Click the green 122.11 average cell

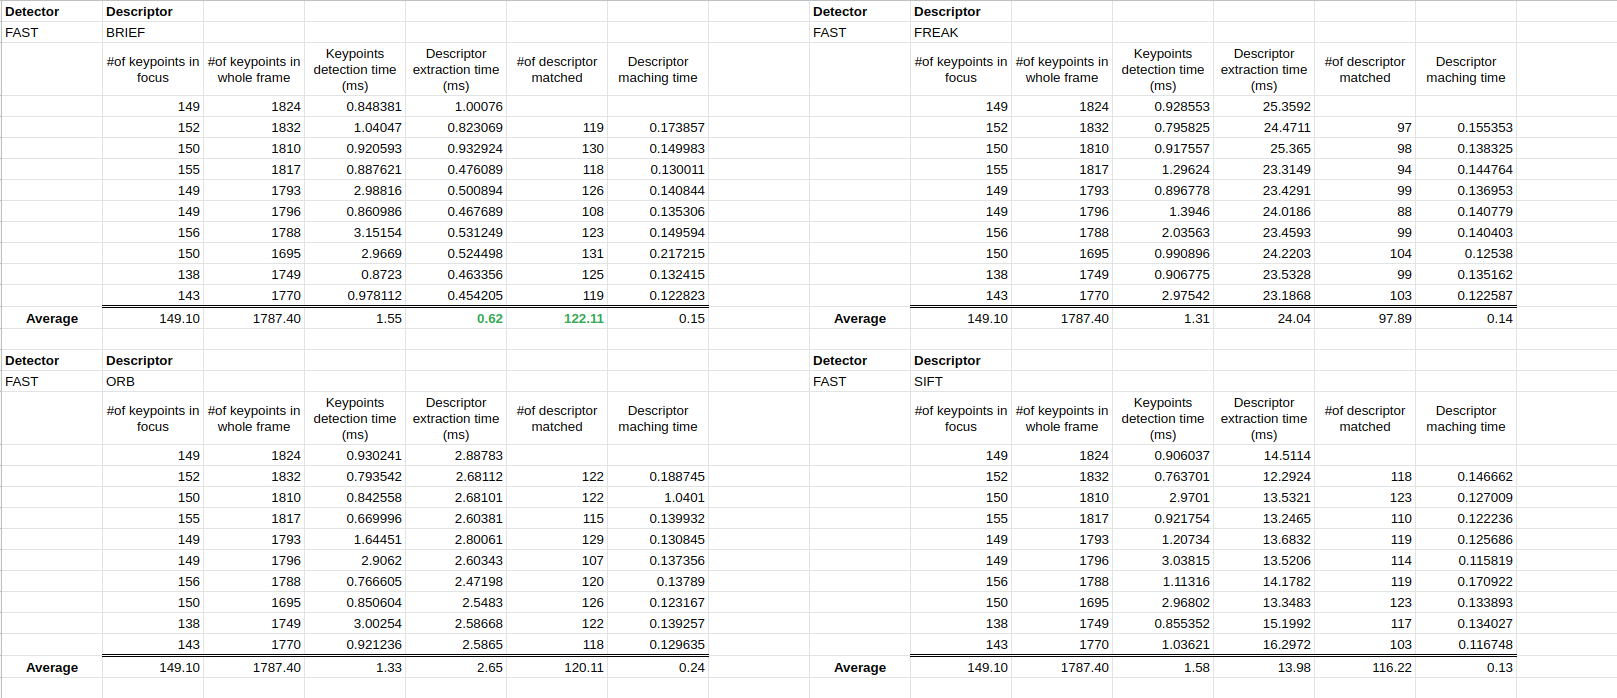(x=557, y=318)
